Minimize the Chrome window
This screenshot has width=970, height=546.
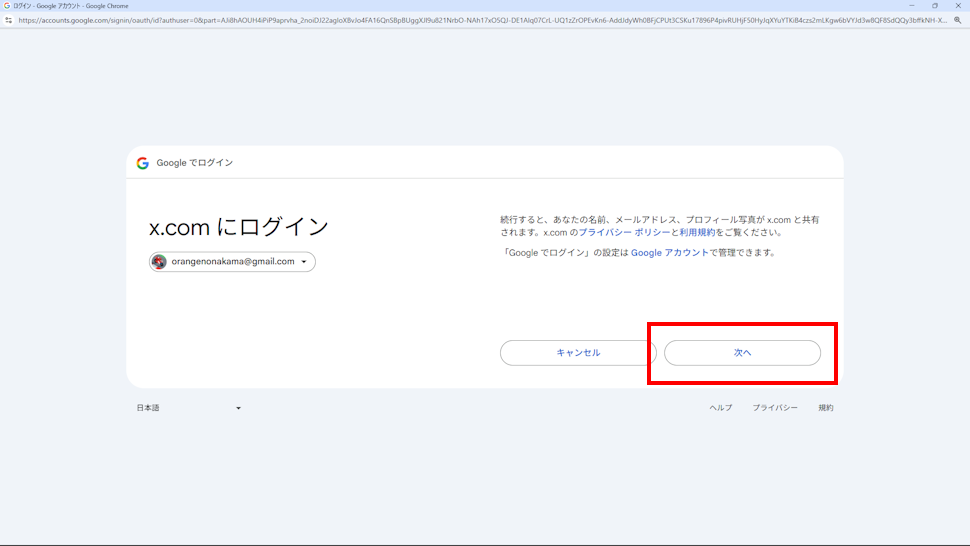(x=912, y=6)
